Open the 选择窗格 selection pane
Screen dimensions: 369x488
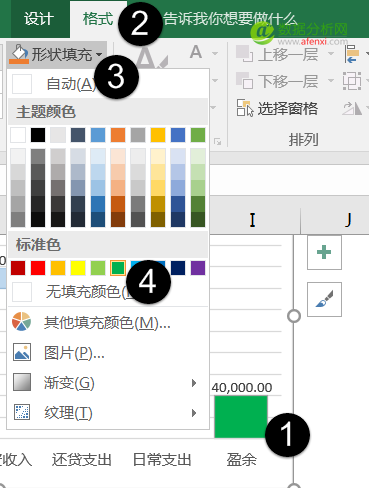tap(277, 108)
